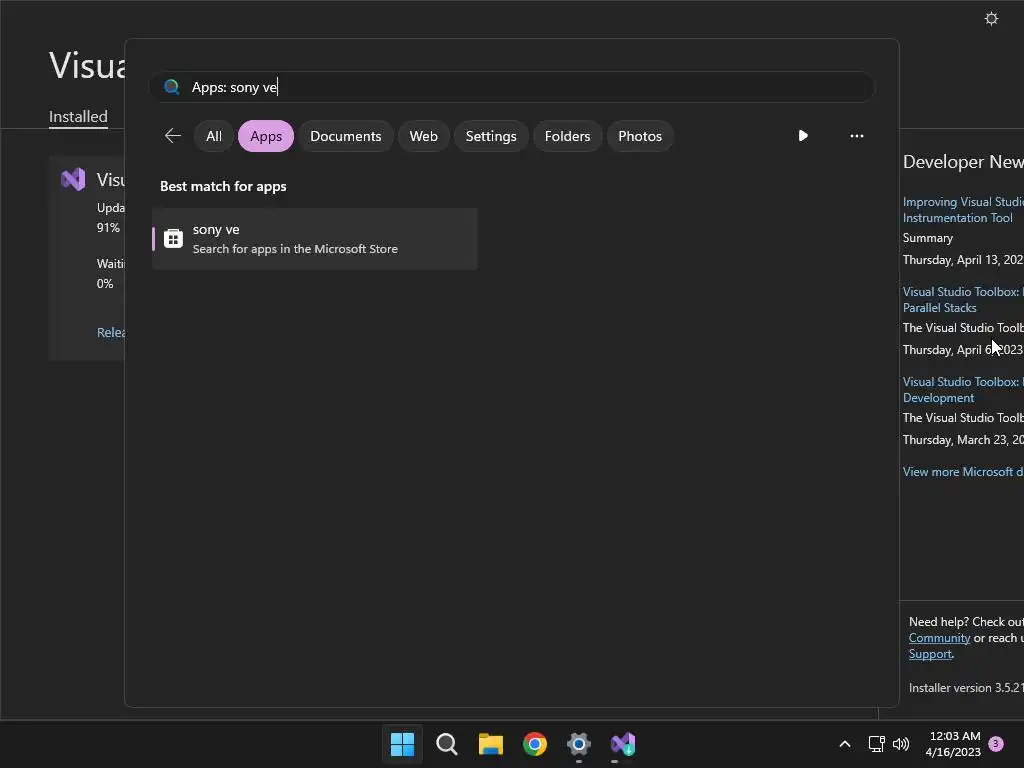
Task: Open File Explorer from the taskbar
Action: pyautogui.click(x=490, y=744)
